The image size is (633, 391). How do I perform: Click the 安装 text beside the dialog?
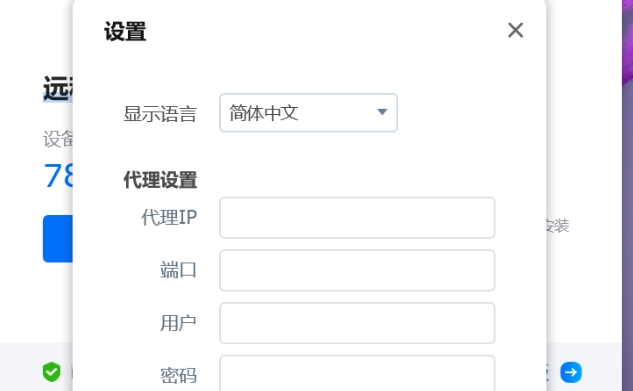point(558,226)
